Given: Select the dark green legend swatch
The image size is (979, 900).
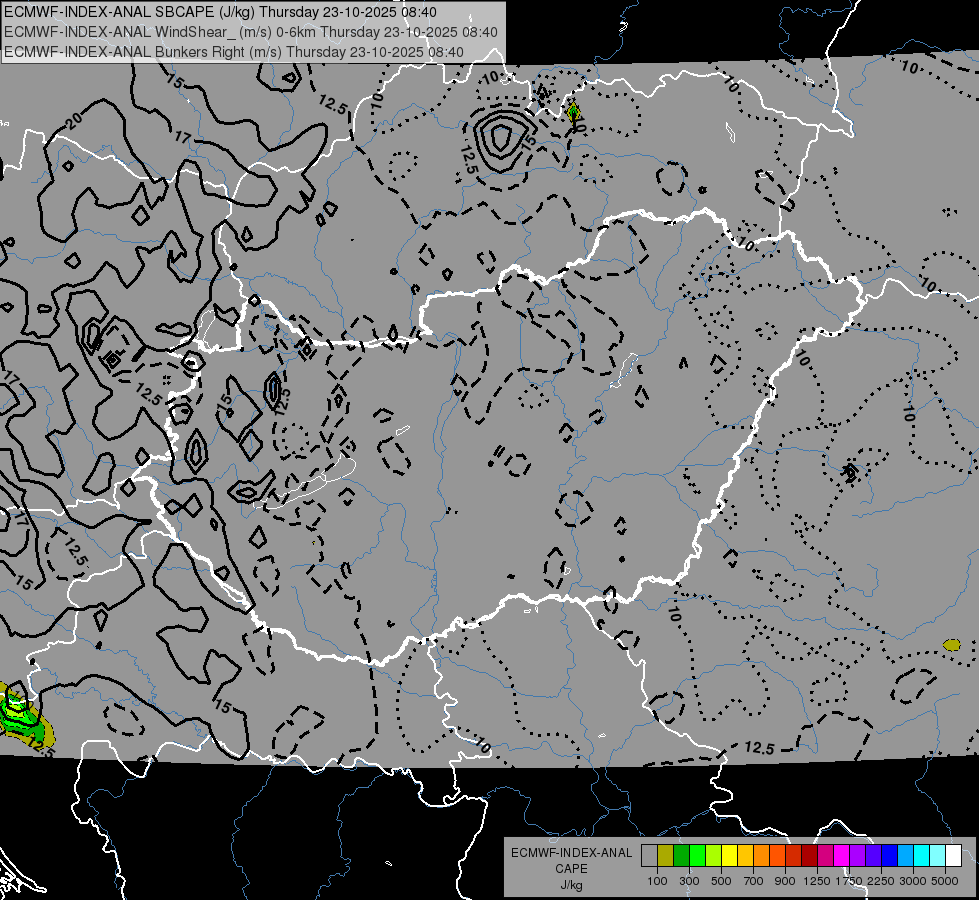Looking at the screenshot, I should point(681,855).
